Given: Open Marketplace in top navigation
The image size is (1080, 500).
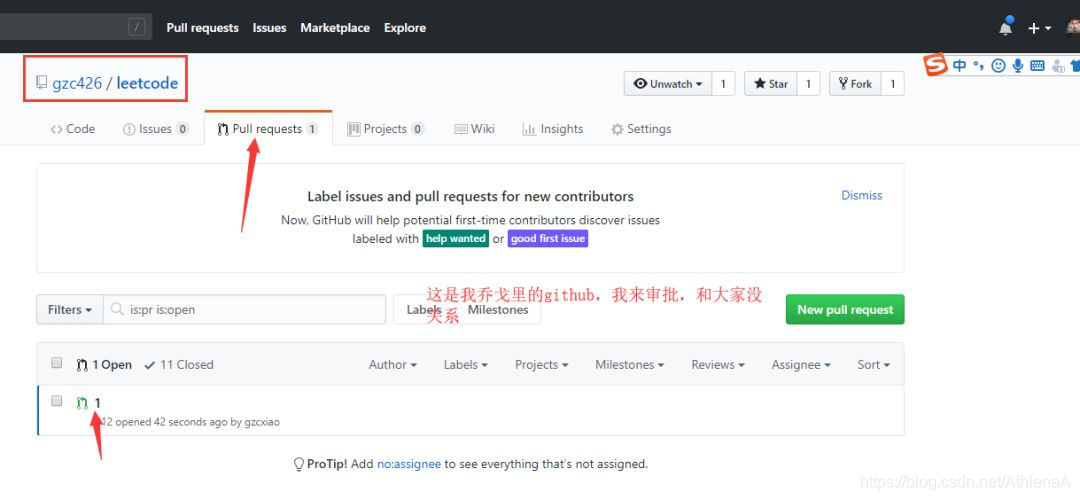Looking at the screenshot, I should 335,28.
